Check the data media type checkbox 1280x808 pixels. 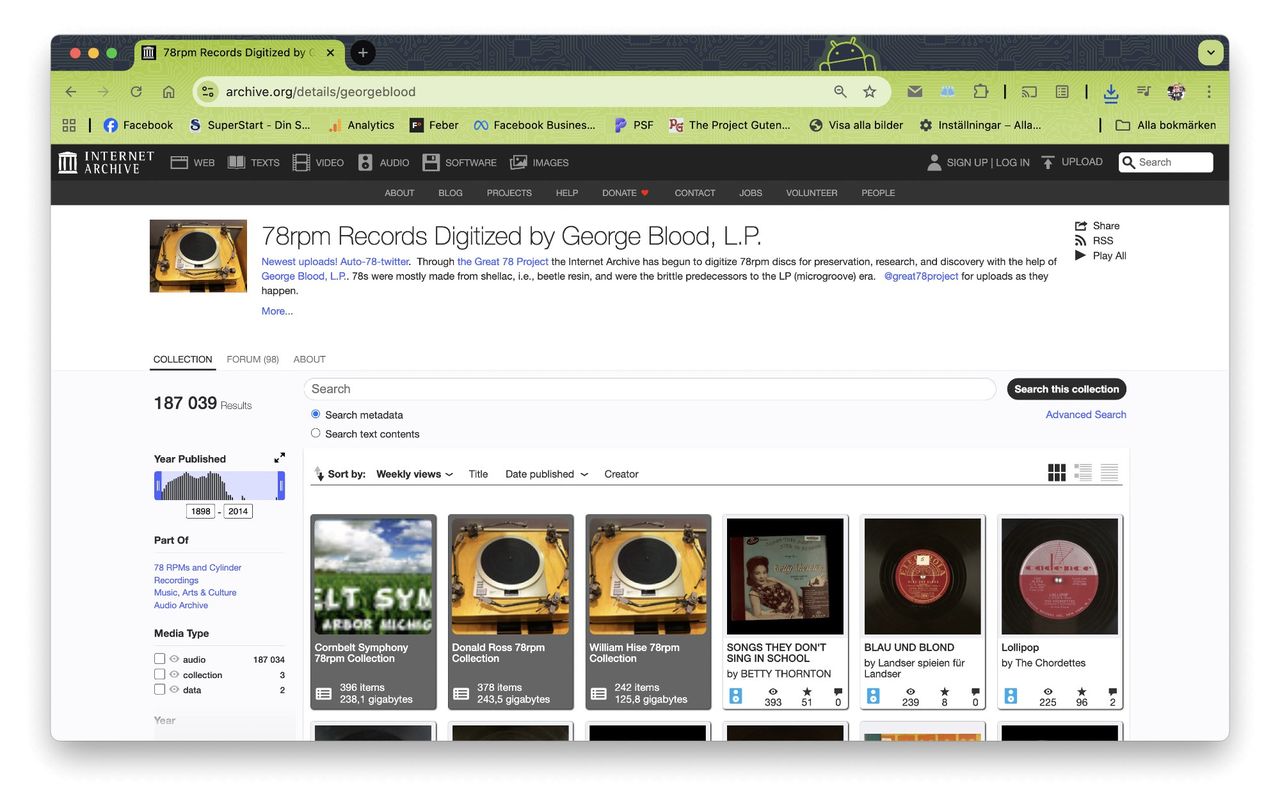coord(160,690)
